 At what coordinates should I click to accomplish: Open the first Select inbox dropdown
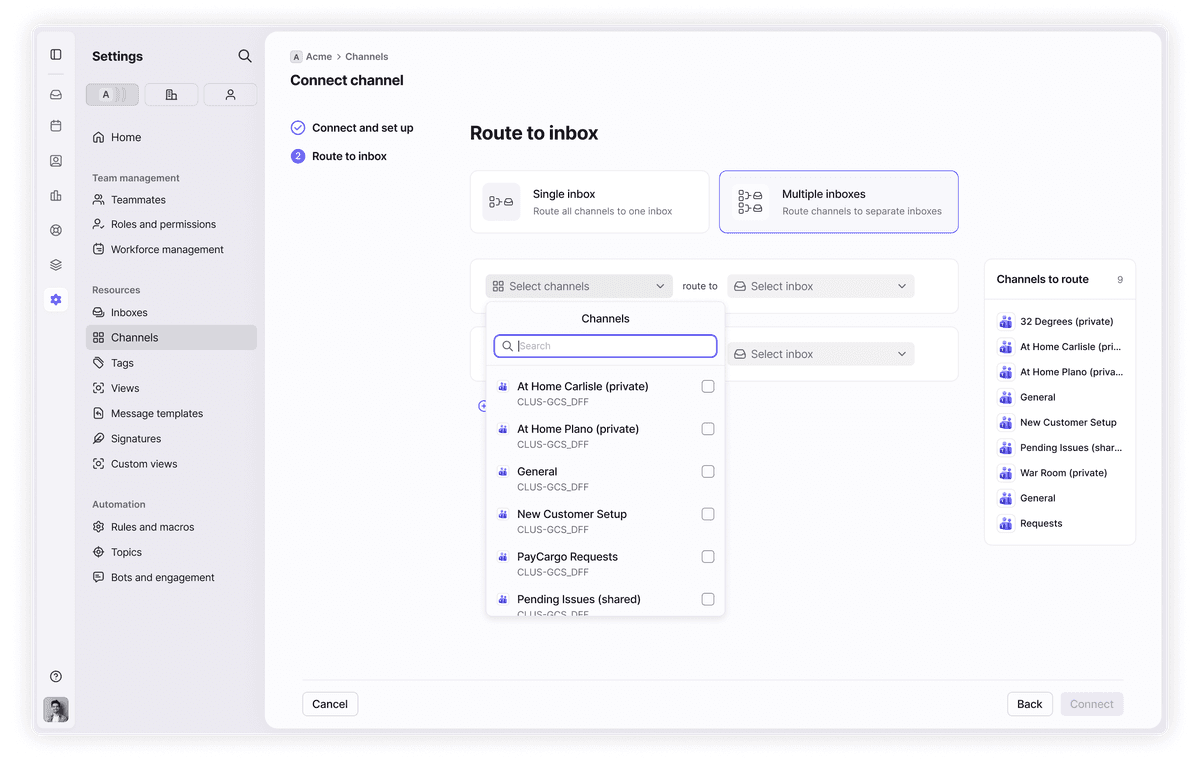(x=821, y=286)
